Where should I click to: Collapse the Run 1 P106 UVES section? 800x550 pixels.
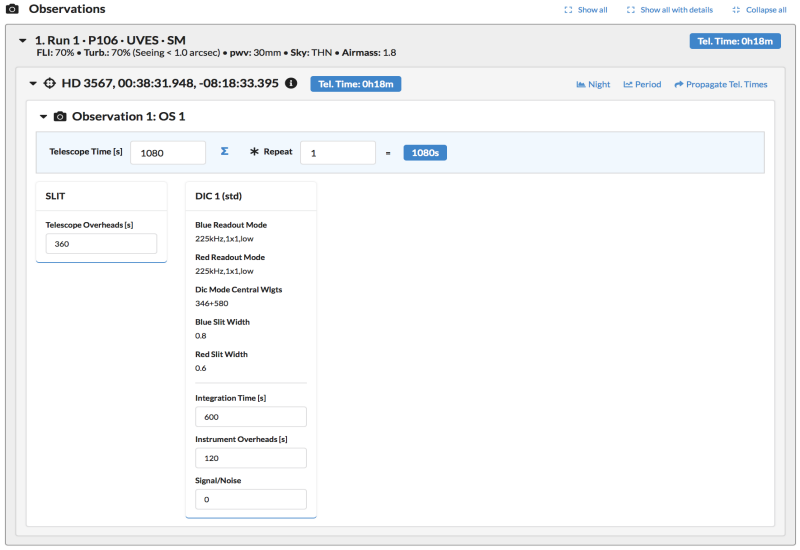pos(23,40)
